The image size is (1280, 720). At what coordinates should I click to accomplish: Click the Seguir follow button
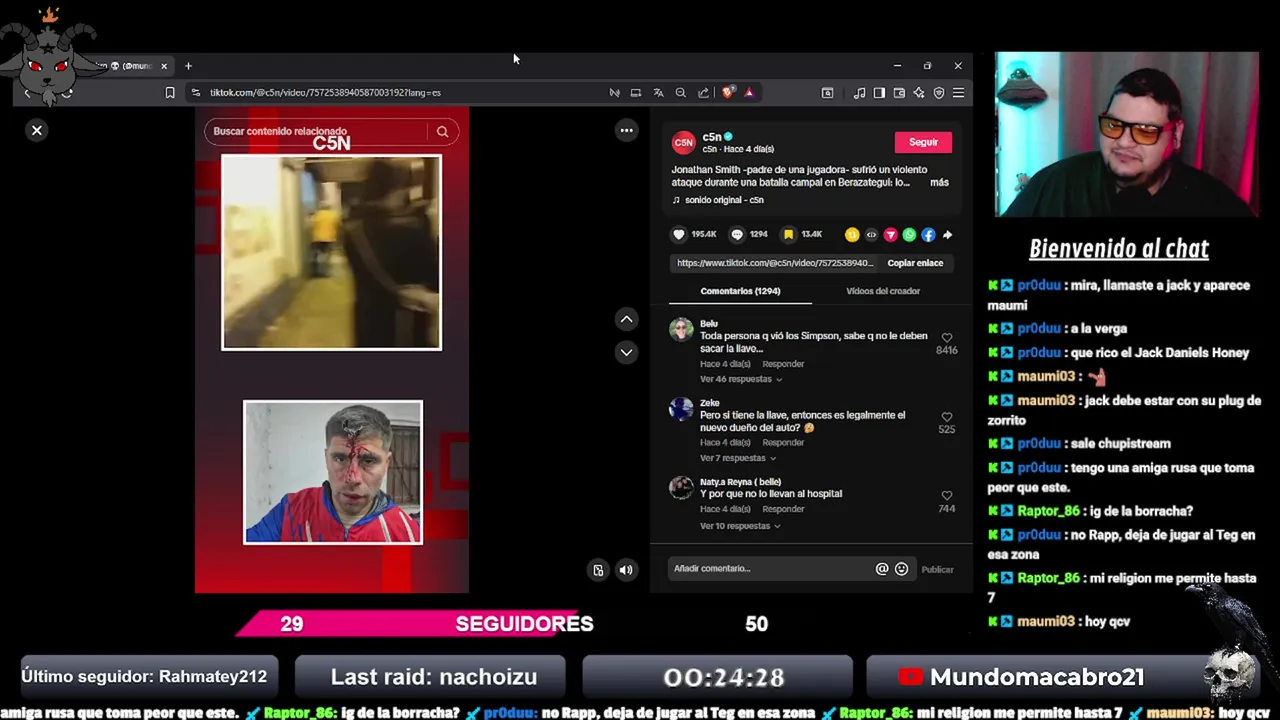click(923, 142)
